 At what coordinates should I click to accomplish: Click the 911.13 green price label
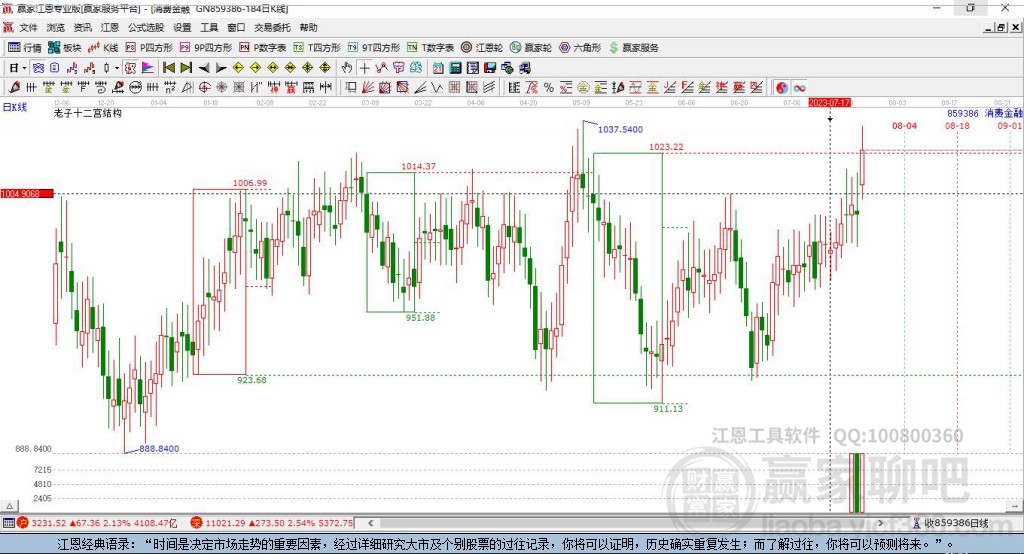click(667, 408)
